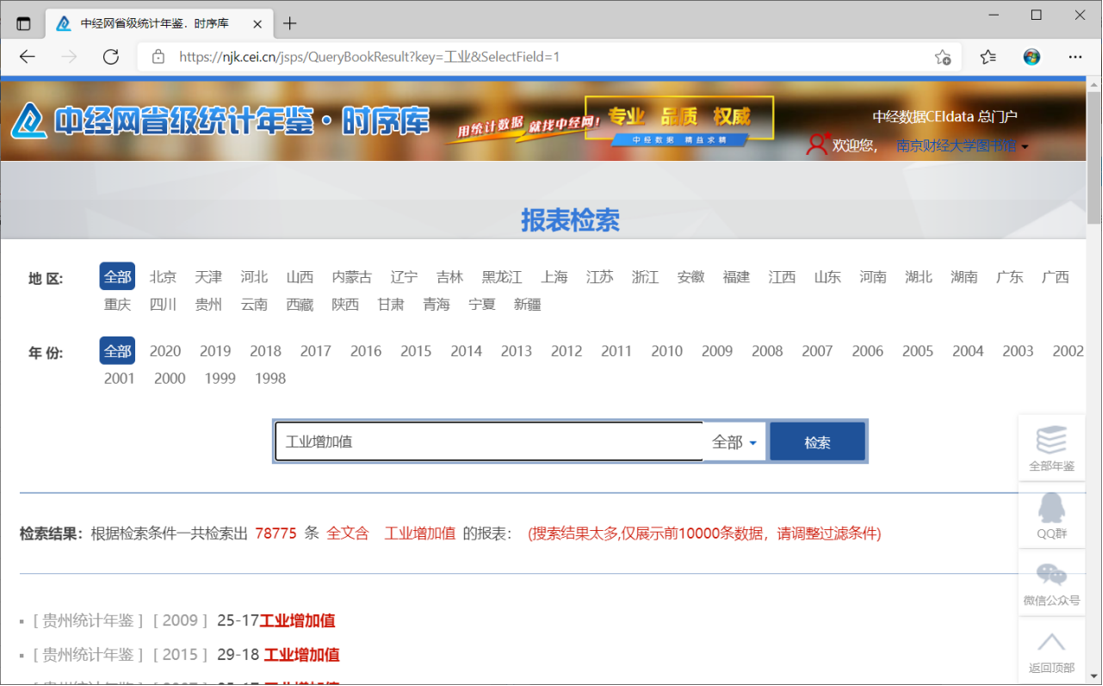The width and height of the screenshot is (1103, 686).
Task: Select 北京 in the 地区 region filter
Action: (x=163, y=276)
